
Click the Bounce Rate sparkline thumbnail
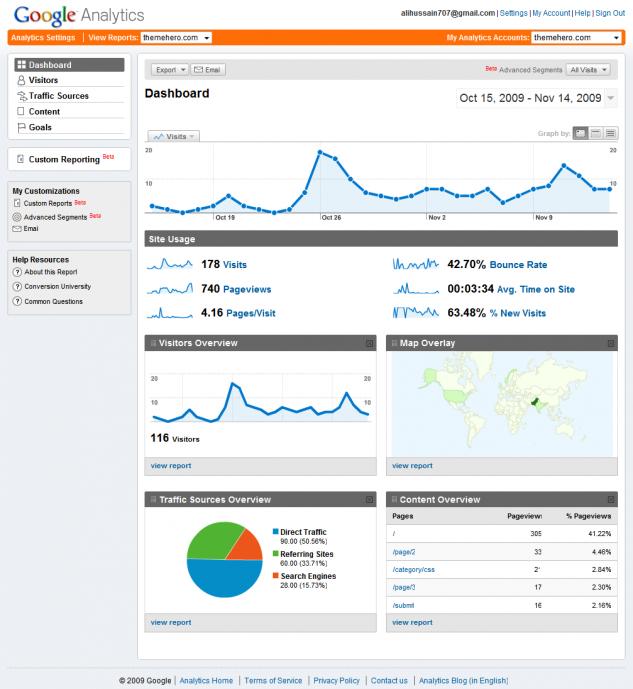(x=416, y=264)
